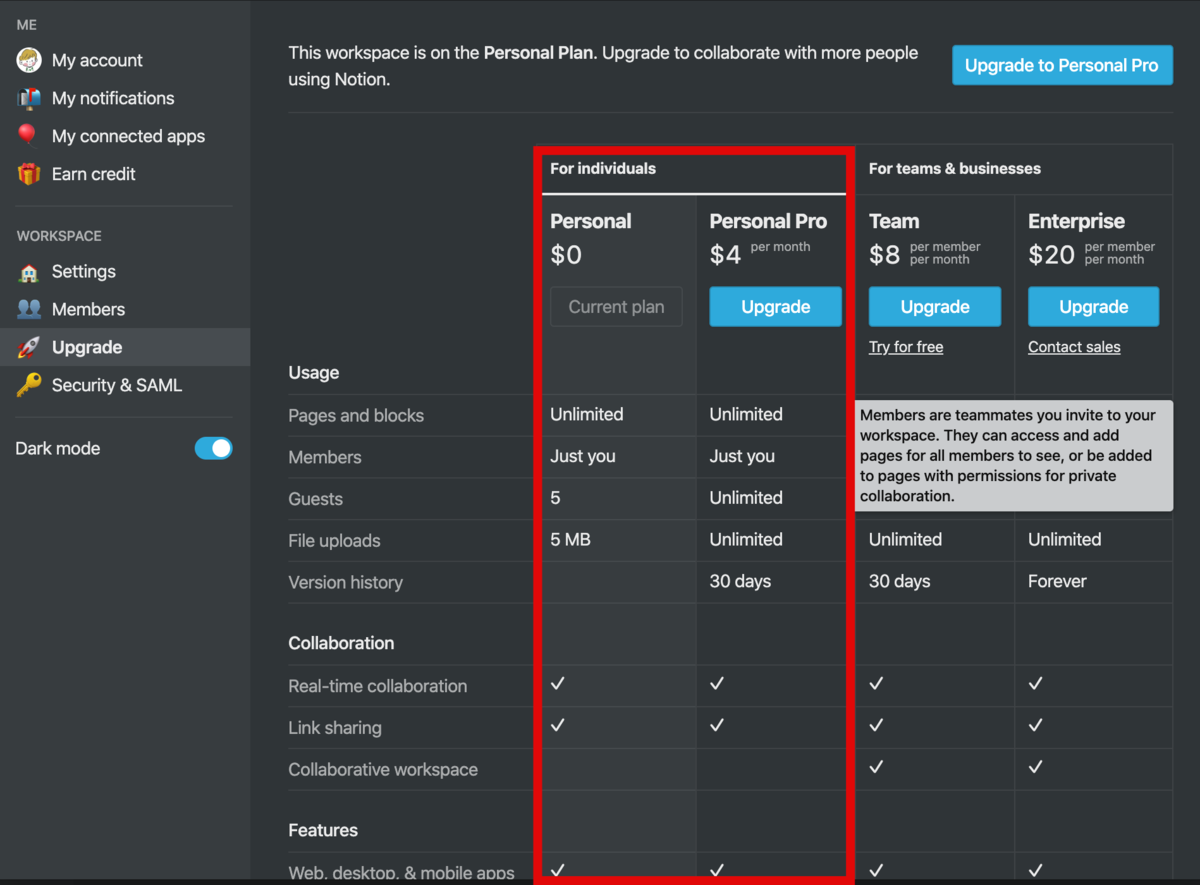
Task: Click the Forever version history value
Action: tap(1057, 581)
